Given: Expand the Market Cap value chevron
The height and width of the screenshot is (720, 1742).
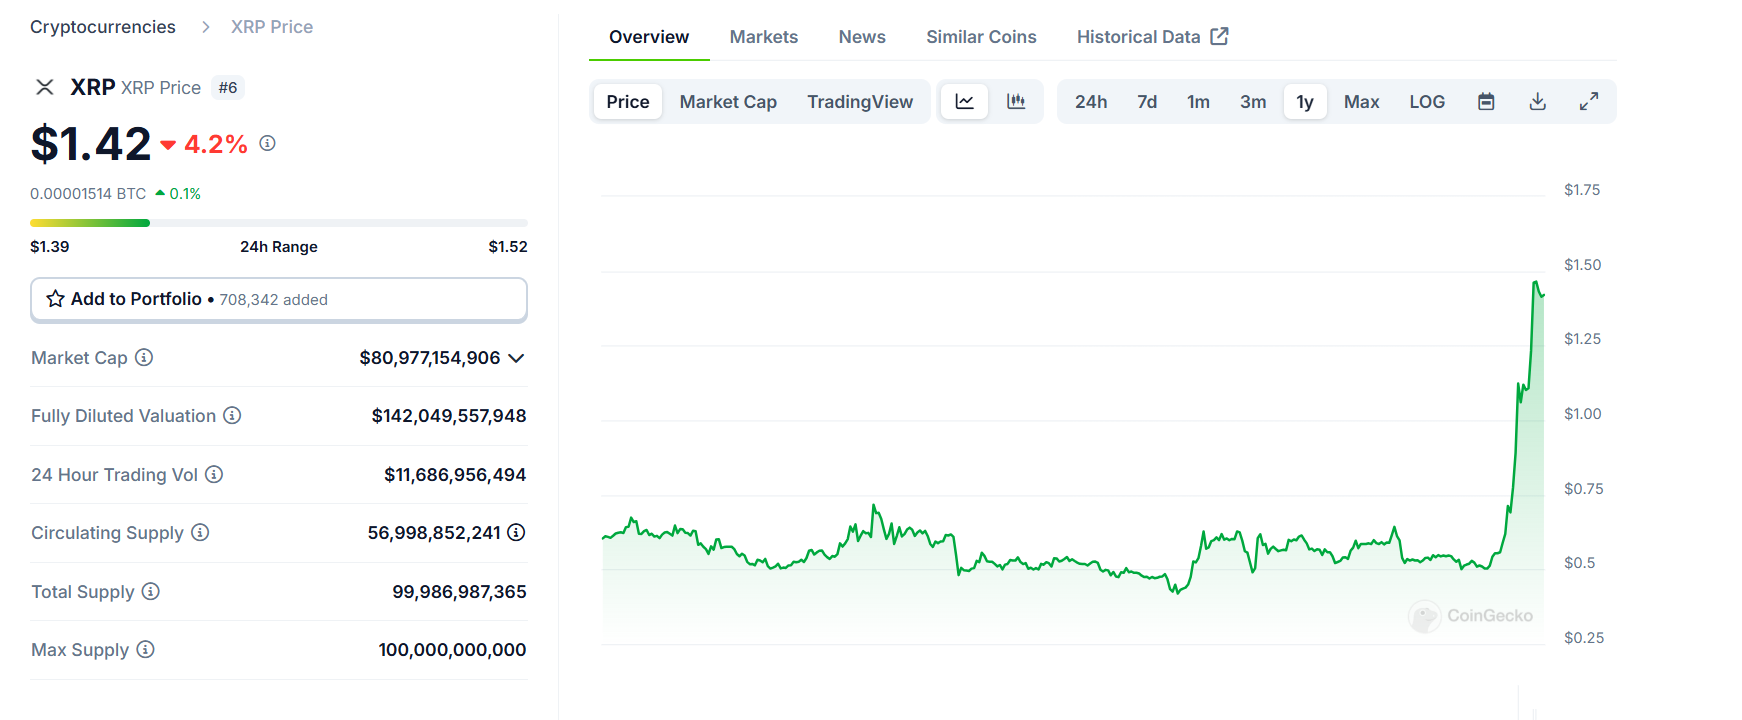Looking at the screenshot, I should pos(516,358).
